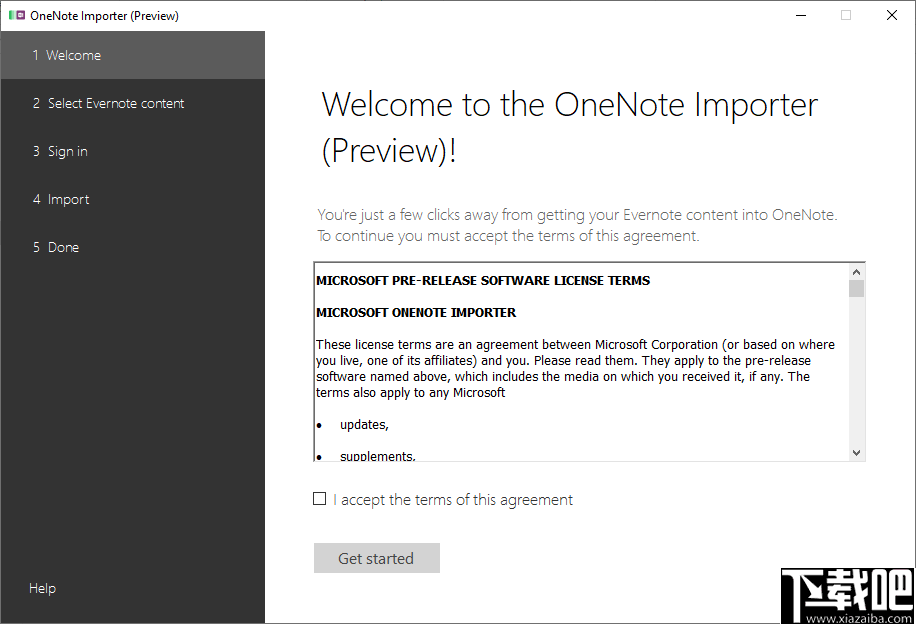
Task: Open the "Done" step in the sidebar
Action: pos(63,247)
